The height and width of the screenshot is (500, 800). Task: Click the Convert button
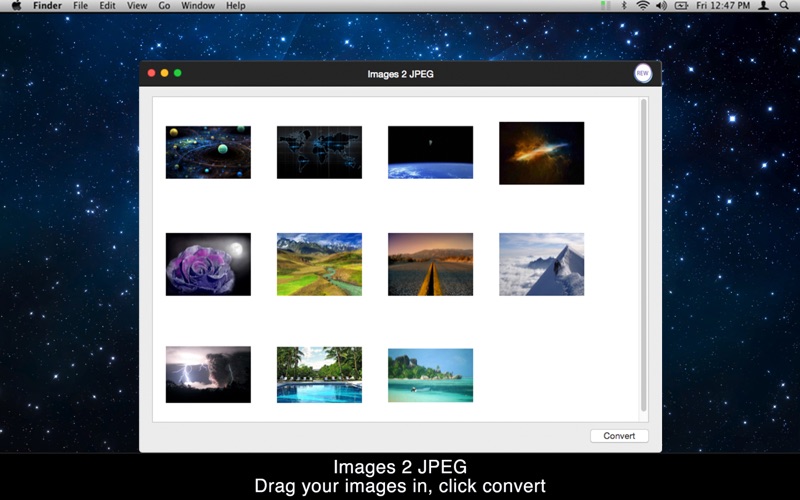[619, 436]
